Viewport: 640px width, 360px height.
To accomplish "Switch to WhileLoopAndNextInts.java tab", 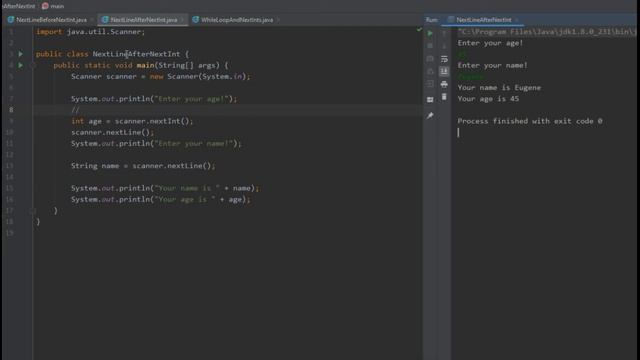I will pyautogui.click(x=237, y=20).
